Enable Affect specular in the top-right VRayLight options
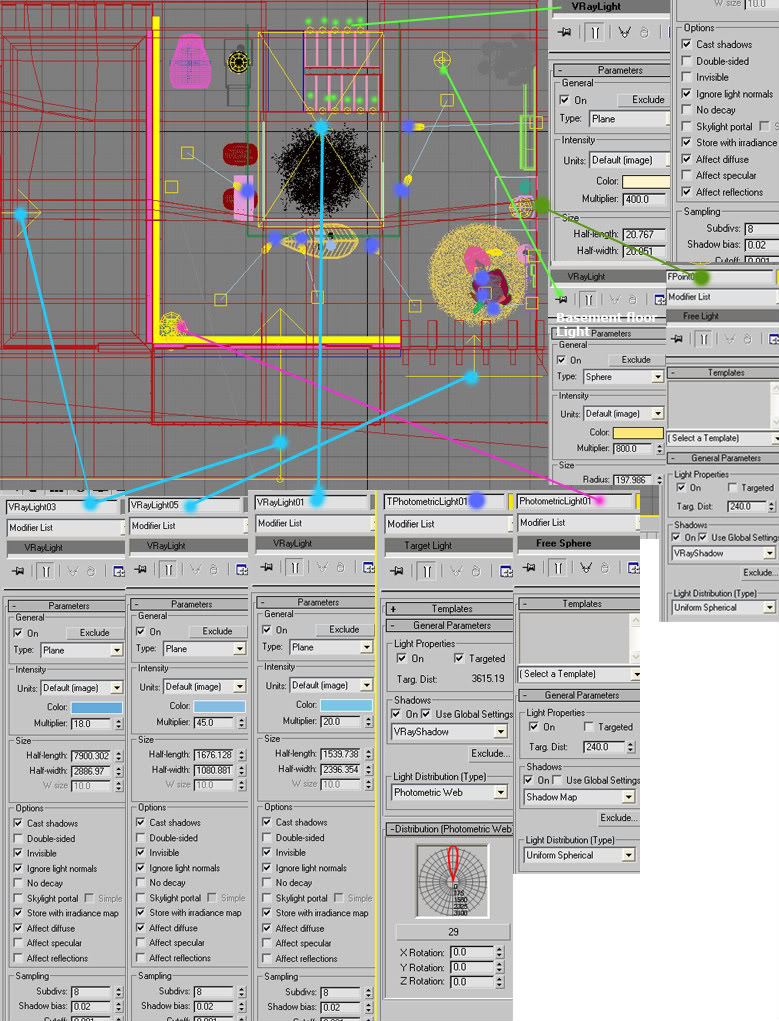The image size is (779, 1021). 687,175
